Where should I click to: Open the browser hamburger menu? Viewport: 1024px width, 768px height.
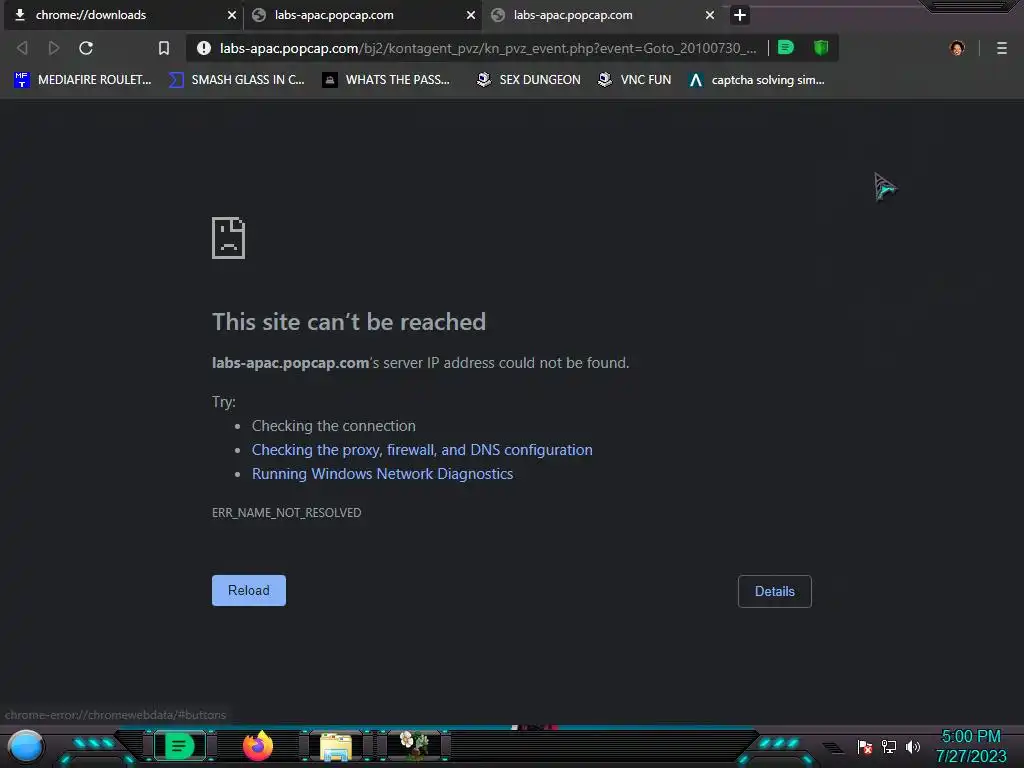pyautogui.click(x=1002, y=48)
